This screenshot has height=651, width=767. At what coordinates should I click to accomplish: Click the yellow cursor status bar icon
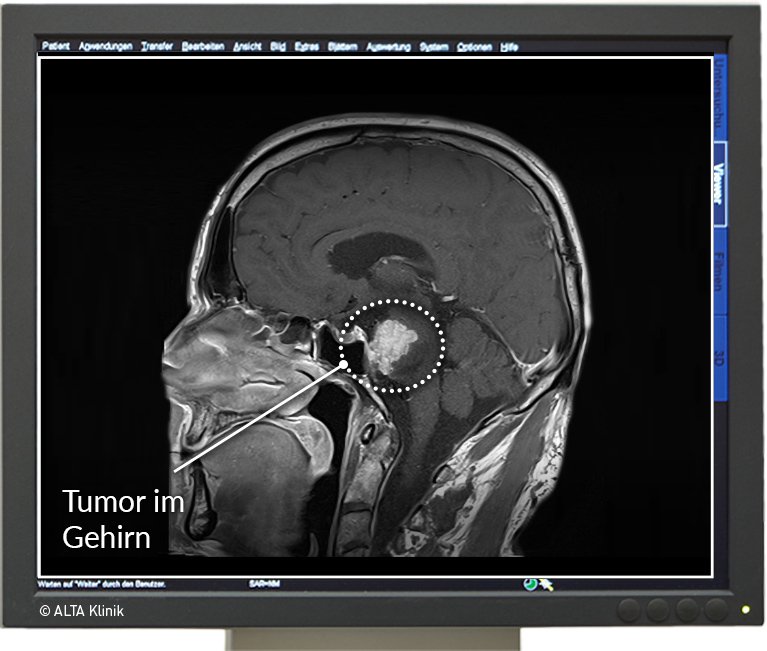[x=547, y=584]
